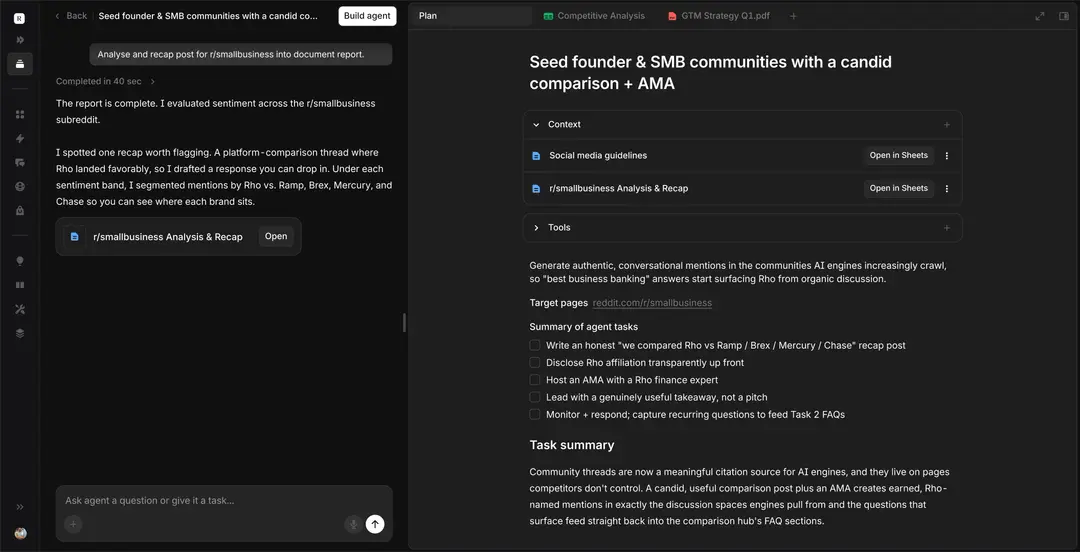
Task: Open r/smallbusiness Analysis & Recap from chat
Action: [x=276, y=236]
